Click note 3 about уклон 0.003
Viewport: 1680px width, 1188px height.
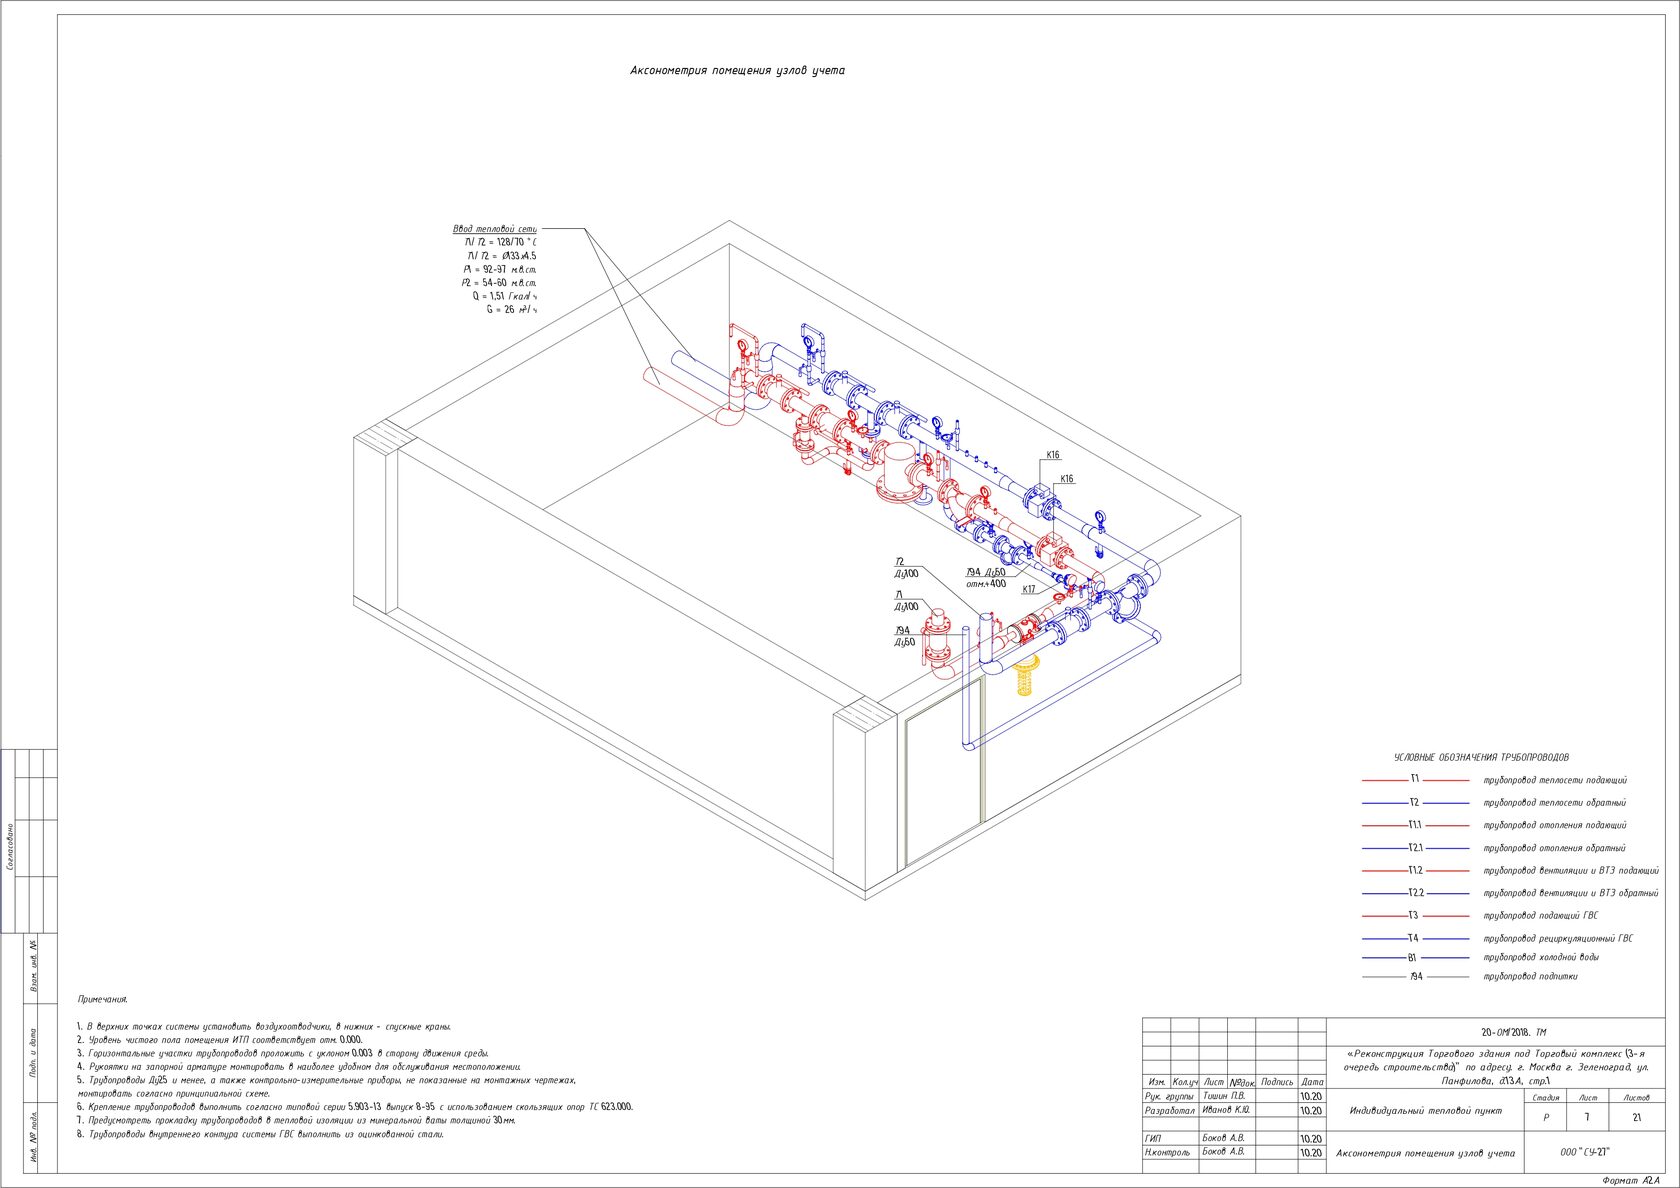tap(283, 1054)
